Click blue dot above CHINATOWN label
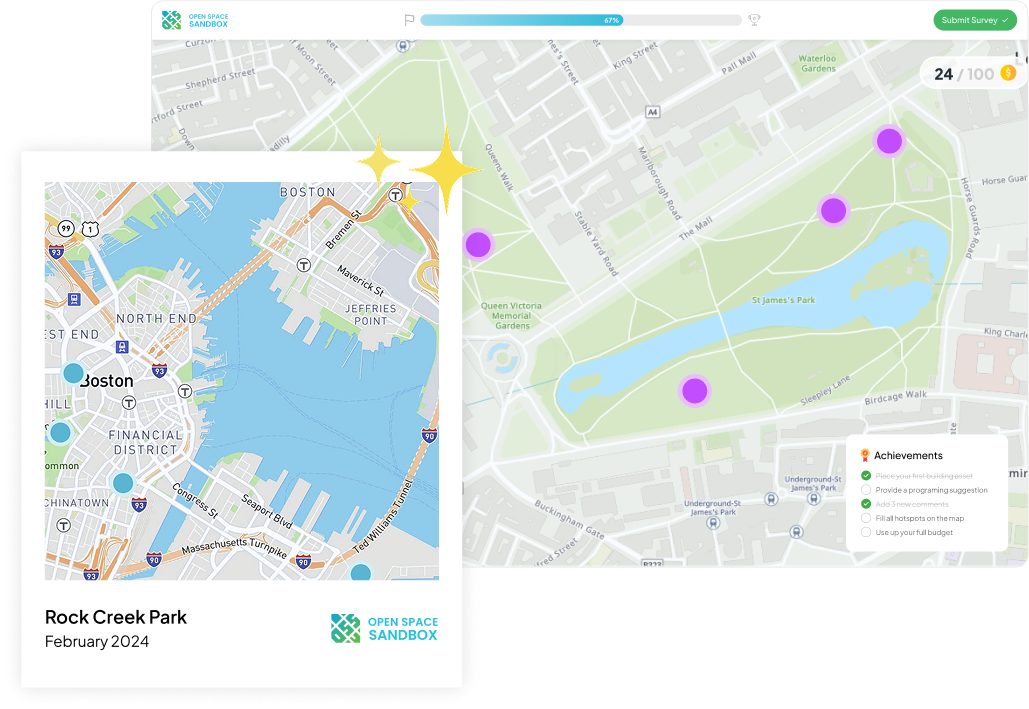Viewport: 1029px width, 709px height. coord(123,483)
